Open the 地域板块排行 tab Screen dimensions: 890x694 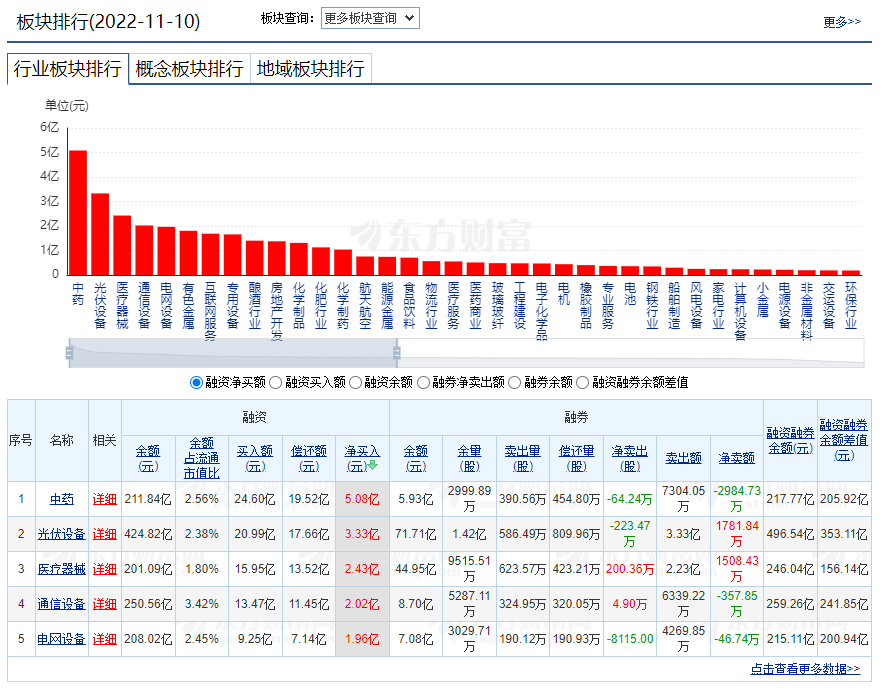[310, 69]
